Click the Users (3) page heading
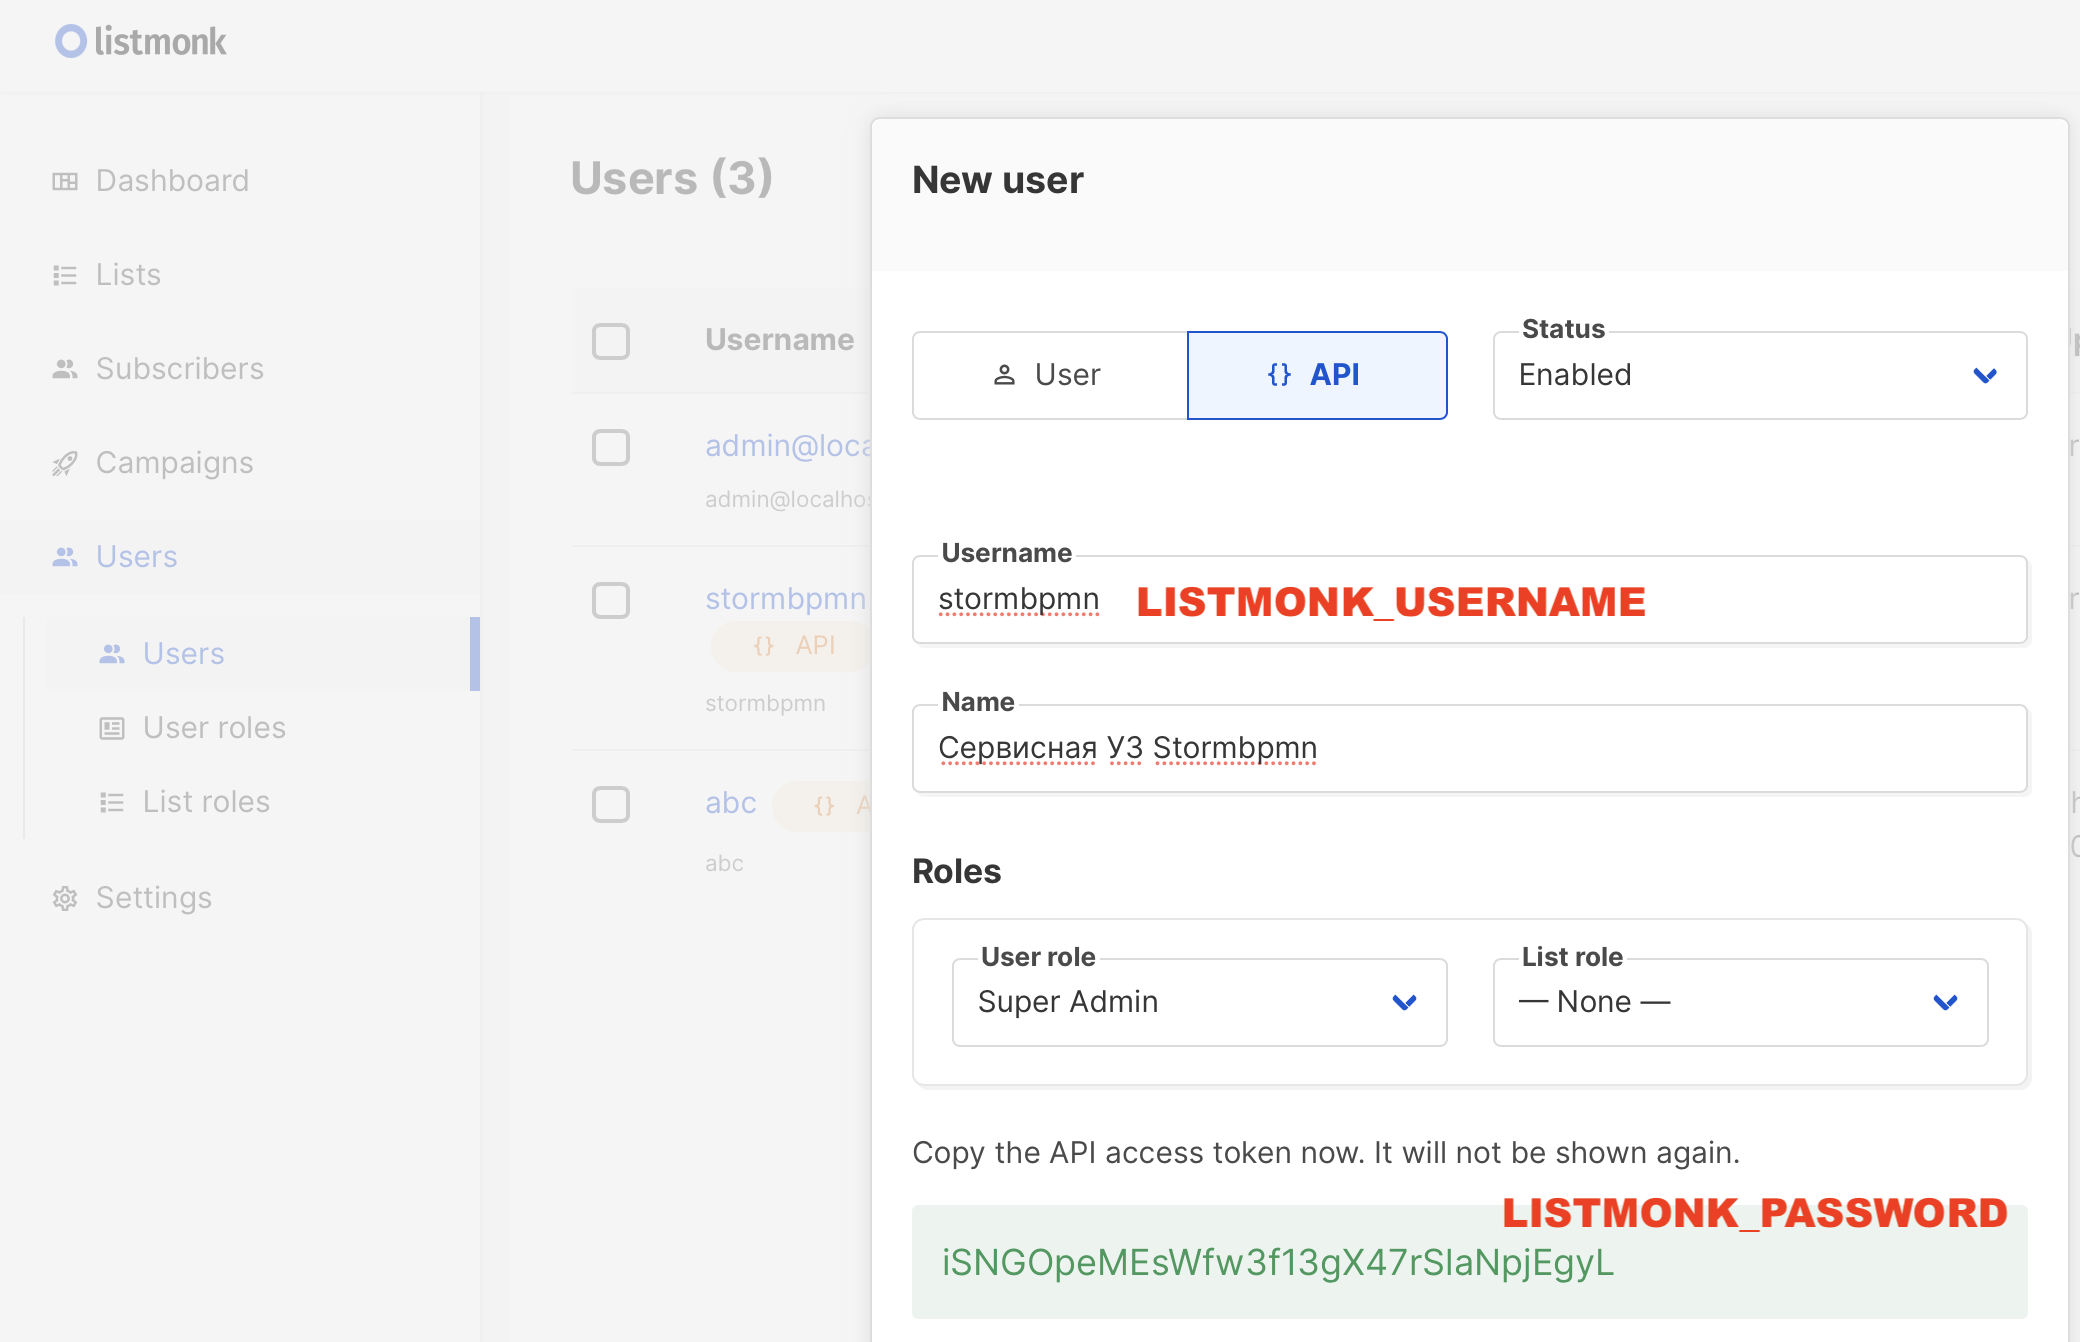Image resolution: width=2080 pixels, height=1342 pixels. (672, 178)
